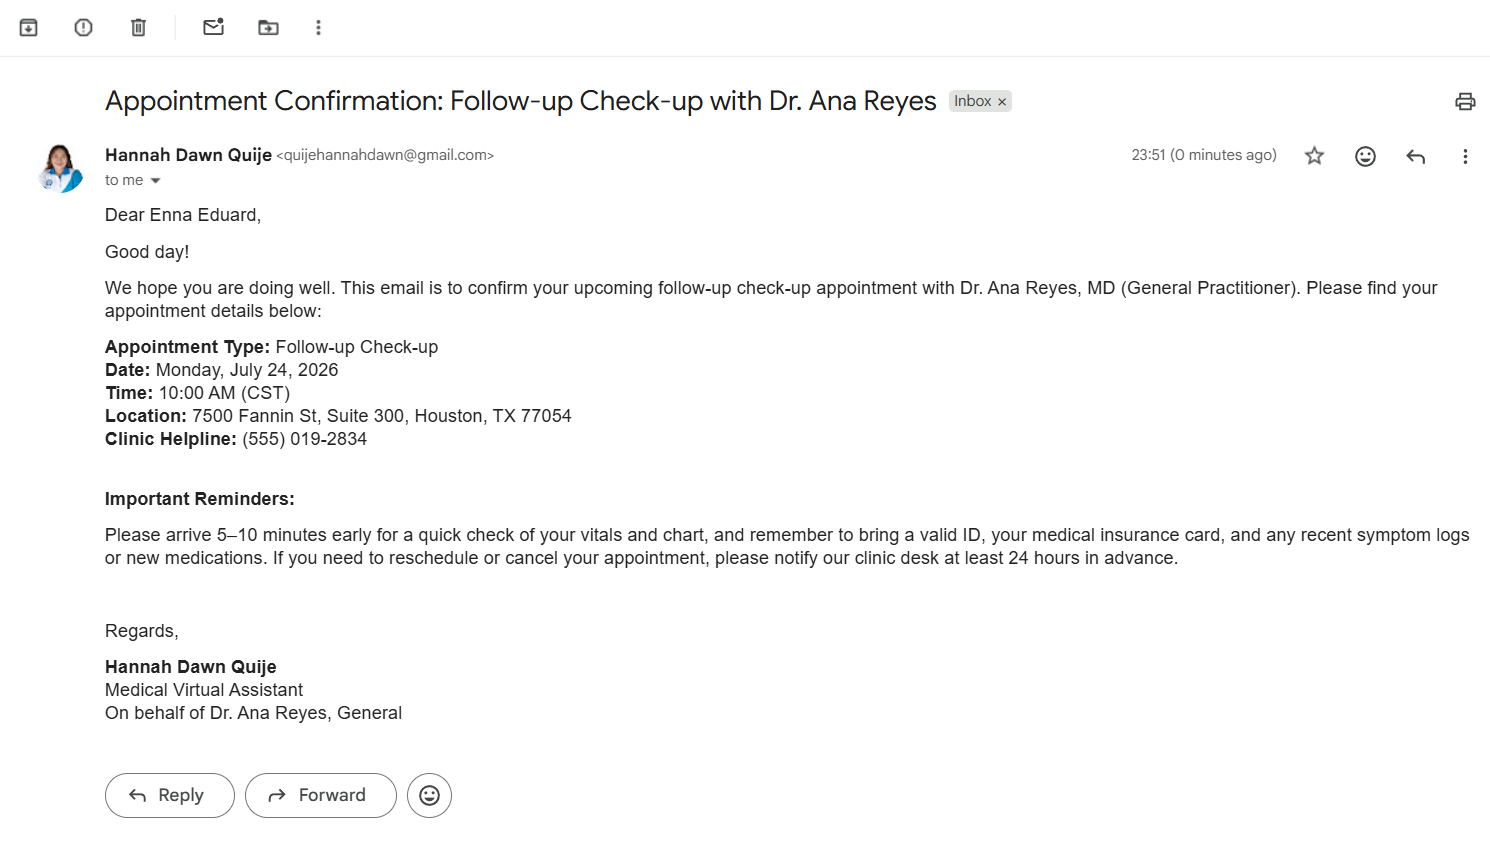The width and height of the screenshot is (1490, 842).
Task: Print the email with the printer icon
Action: tap(1465, 101)
